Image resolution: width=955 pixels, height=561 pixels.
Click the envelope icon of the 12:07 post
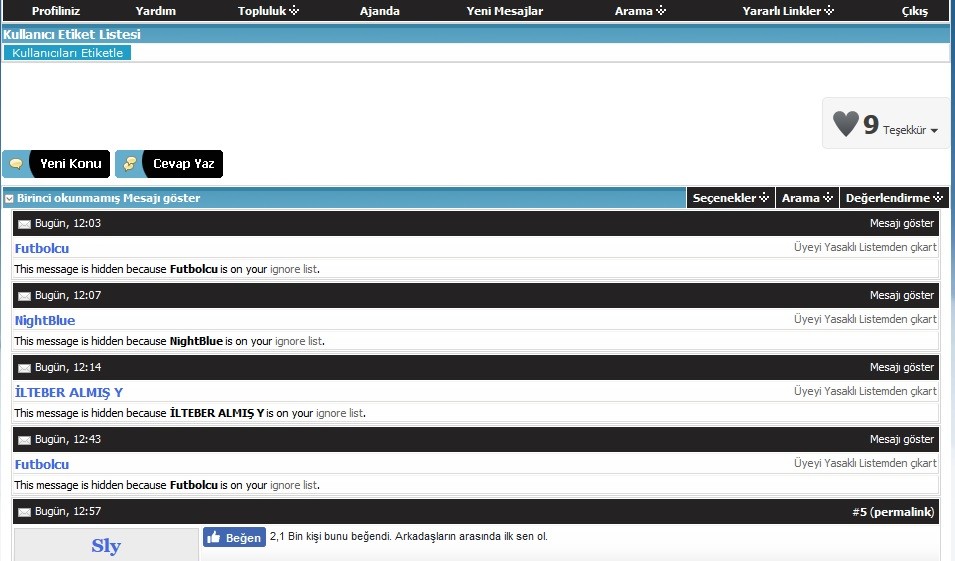click(x=24, y=296)
